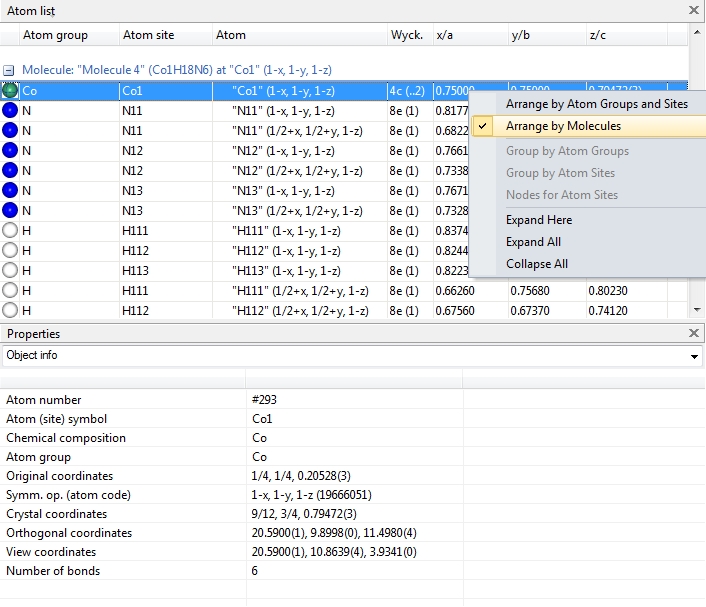Click the blue N icon in the first N13 row
This screenshot has height=607, width=706.
click(x=11, y=191)
